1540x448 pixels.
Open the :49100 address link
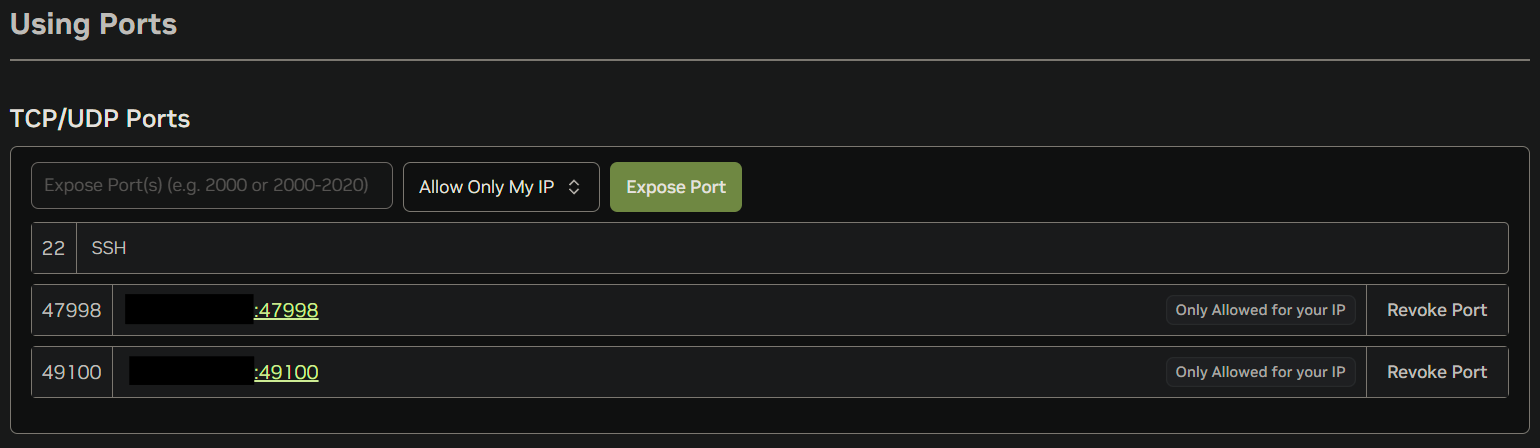pos(287,372)
